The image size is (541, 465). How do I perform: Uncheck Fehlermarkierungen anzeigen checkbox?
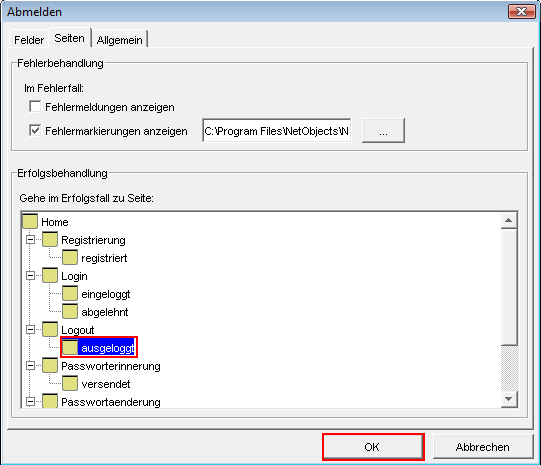[x=35, y=130]
